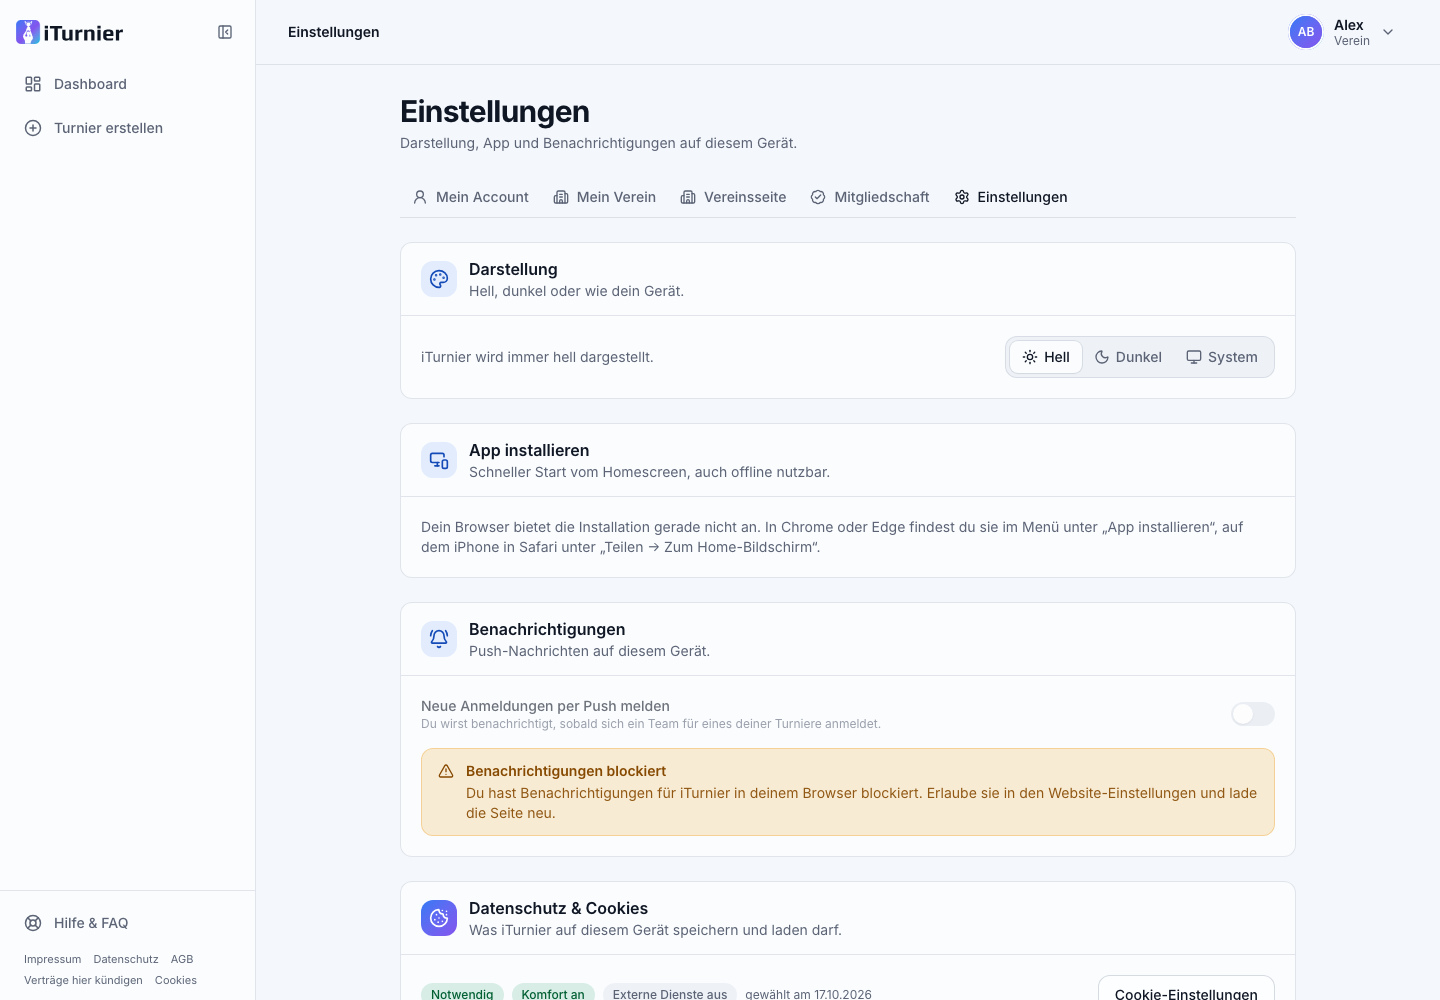This screenshot has height=1000, width=1440.
Task: Click the Hilfe & FAQ lifebuoy icon
Action: [33, 923]
